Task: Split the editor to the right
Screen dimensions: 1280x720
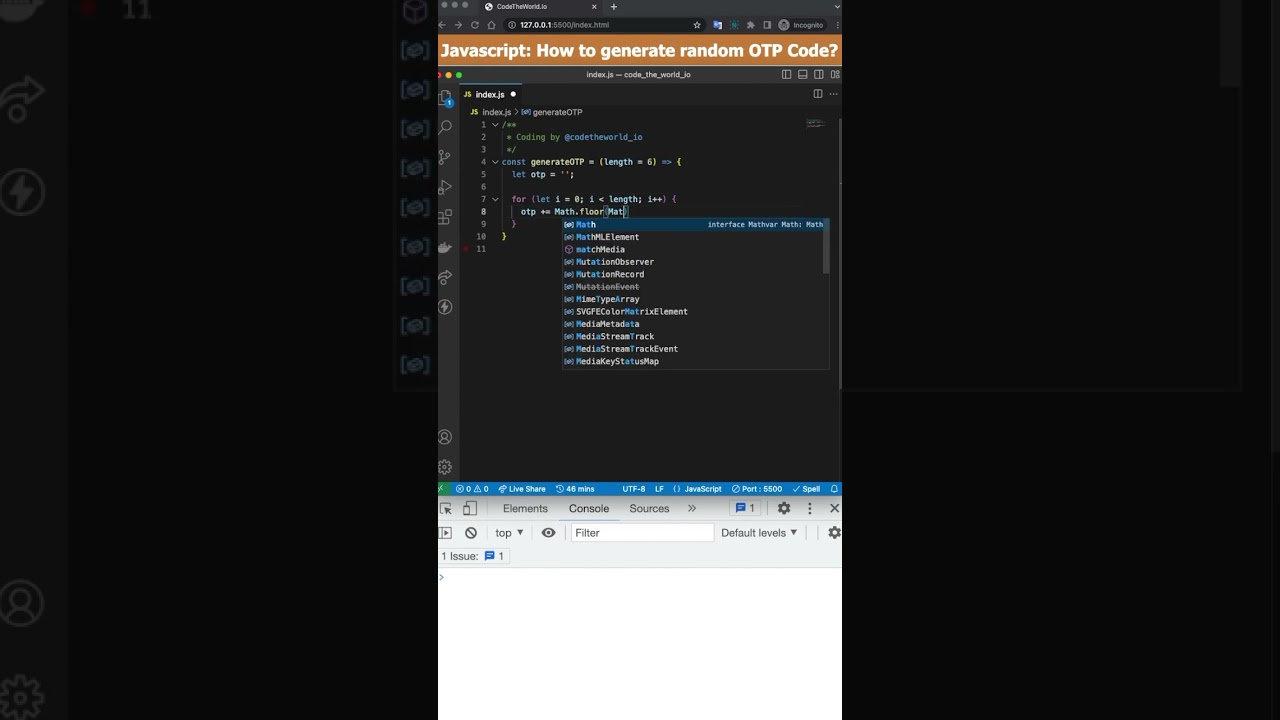Action: 817,94
